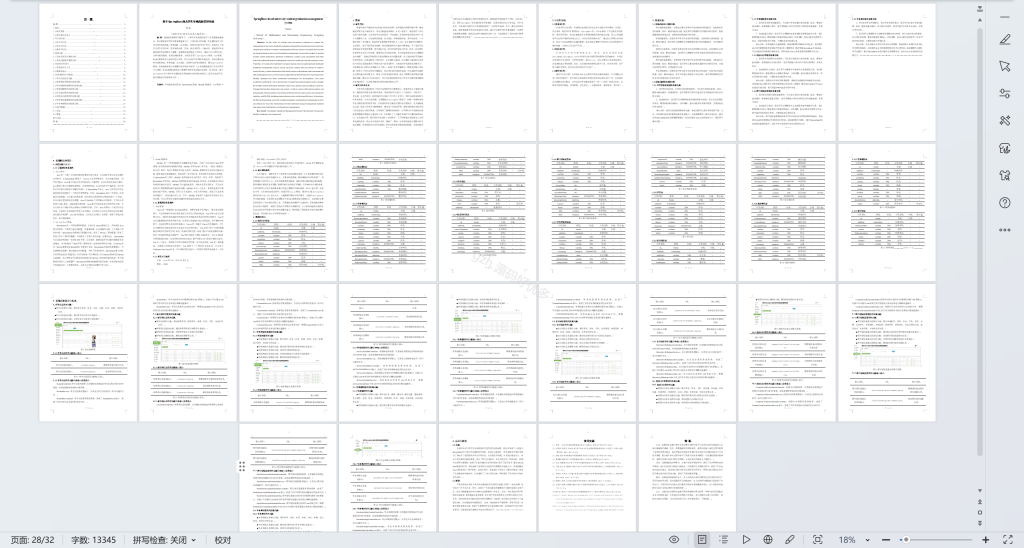This screenshot has width=1024, height=548.
Task: Open the skin/theme shirt icon in the sidebar
Action: [x=1004, y=175]
